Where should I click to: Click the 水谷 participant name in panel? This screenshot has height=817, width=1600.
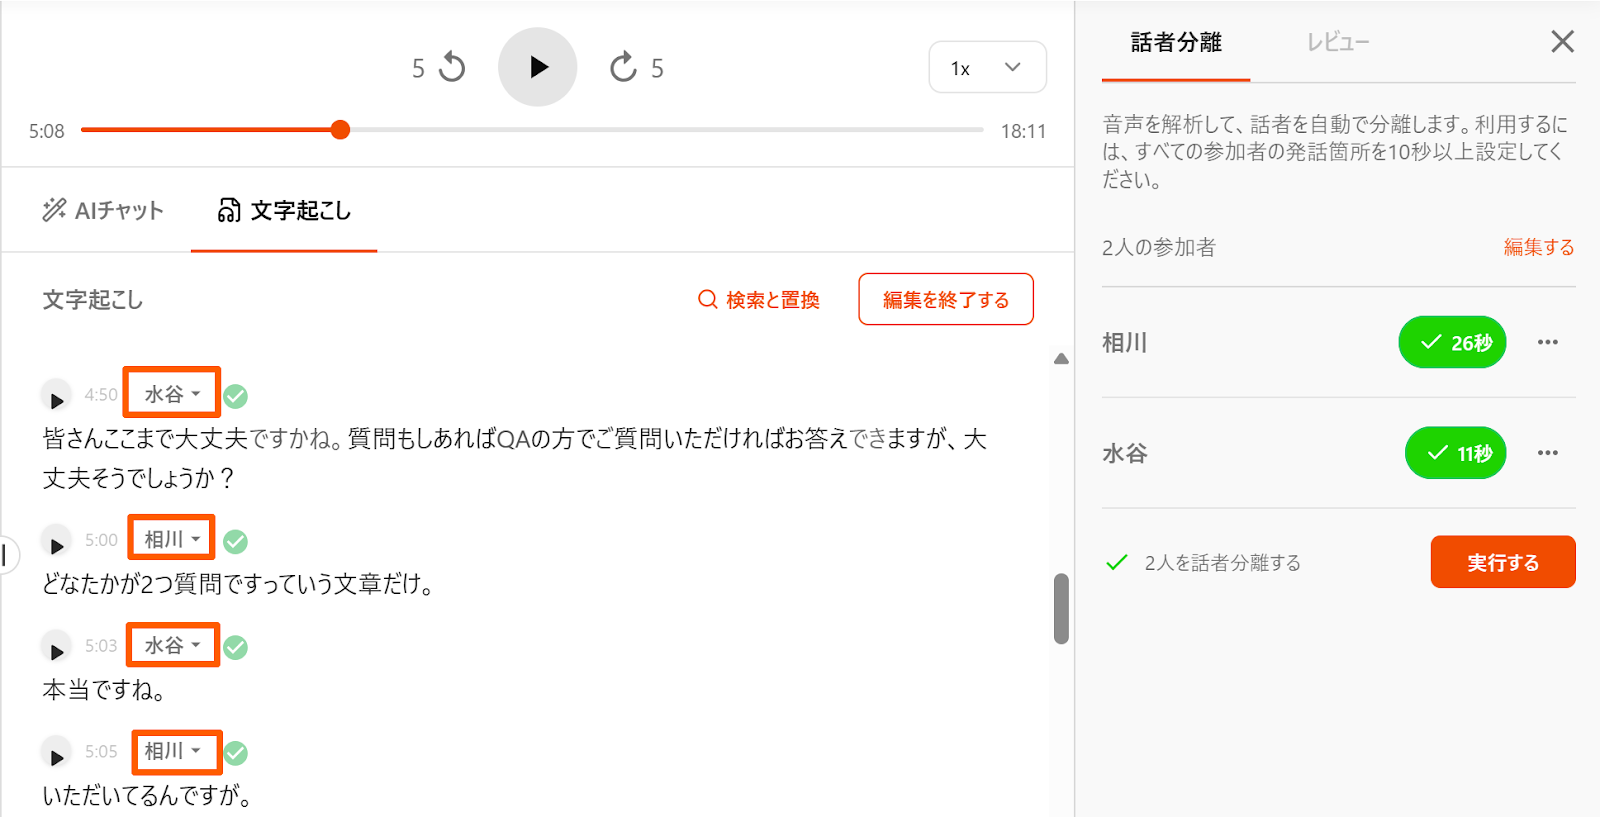tap(1124, 453)
